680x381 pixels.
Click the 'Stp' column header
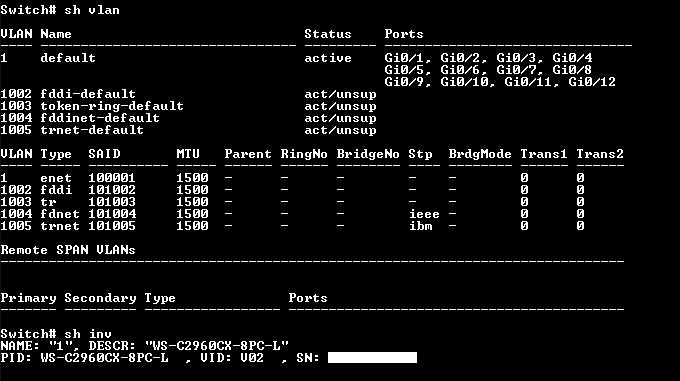[x=420, y=154]
